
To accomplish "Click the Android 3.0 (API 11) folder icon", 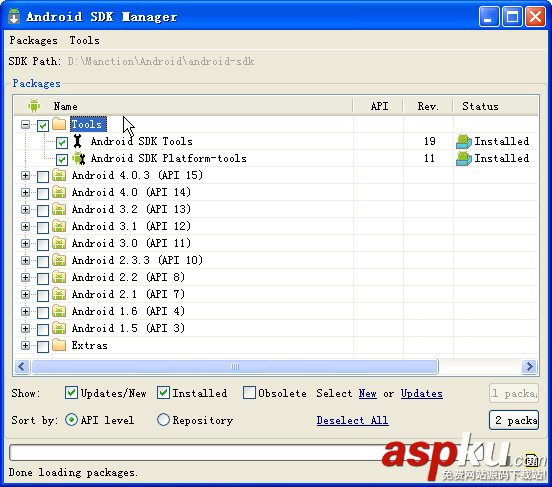I will [59, 243].
